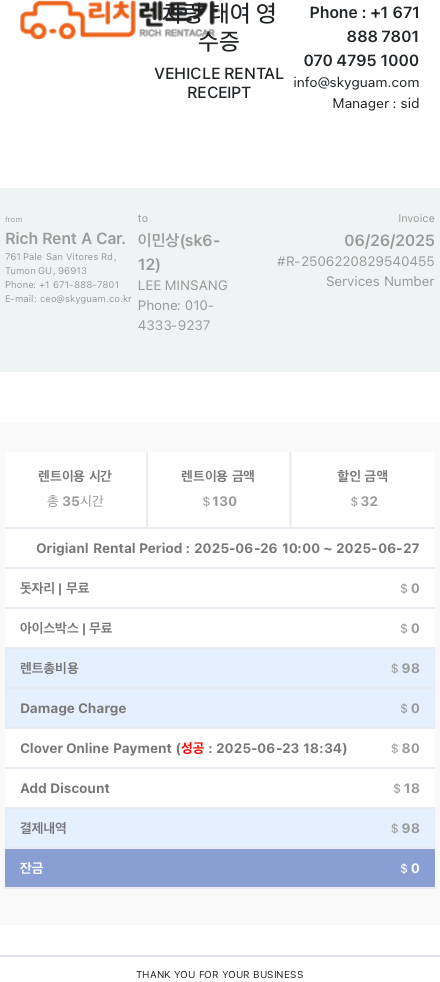Click the ceo@skyguam.co.kr email in from section
The image size is (440, 982).
[x=86, y=299]
